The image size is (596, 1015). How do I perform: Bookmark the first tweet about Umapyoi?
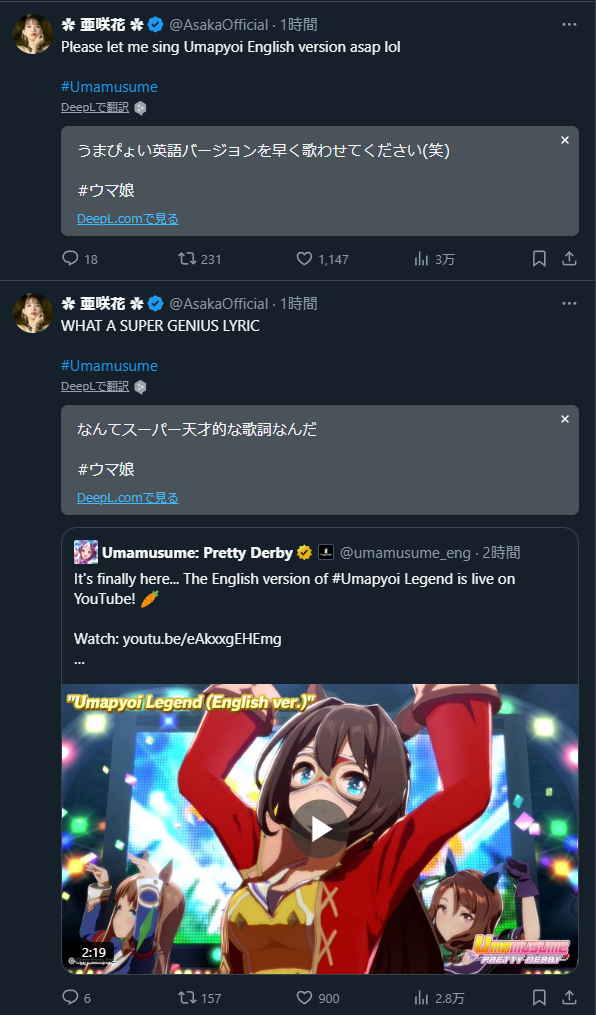(x=539, y=259)
